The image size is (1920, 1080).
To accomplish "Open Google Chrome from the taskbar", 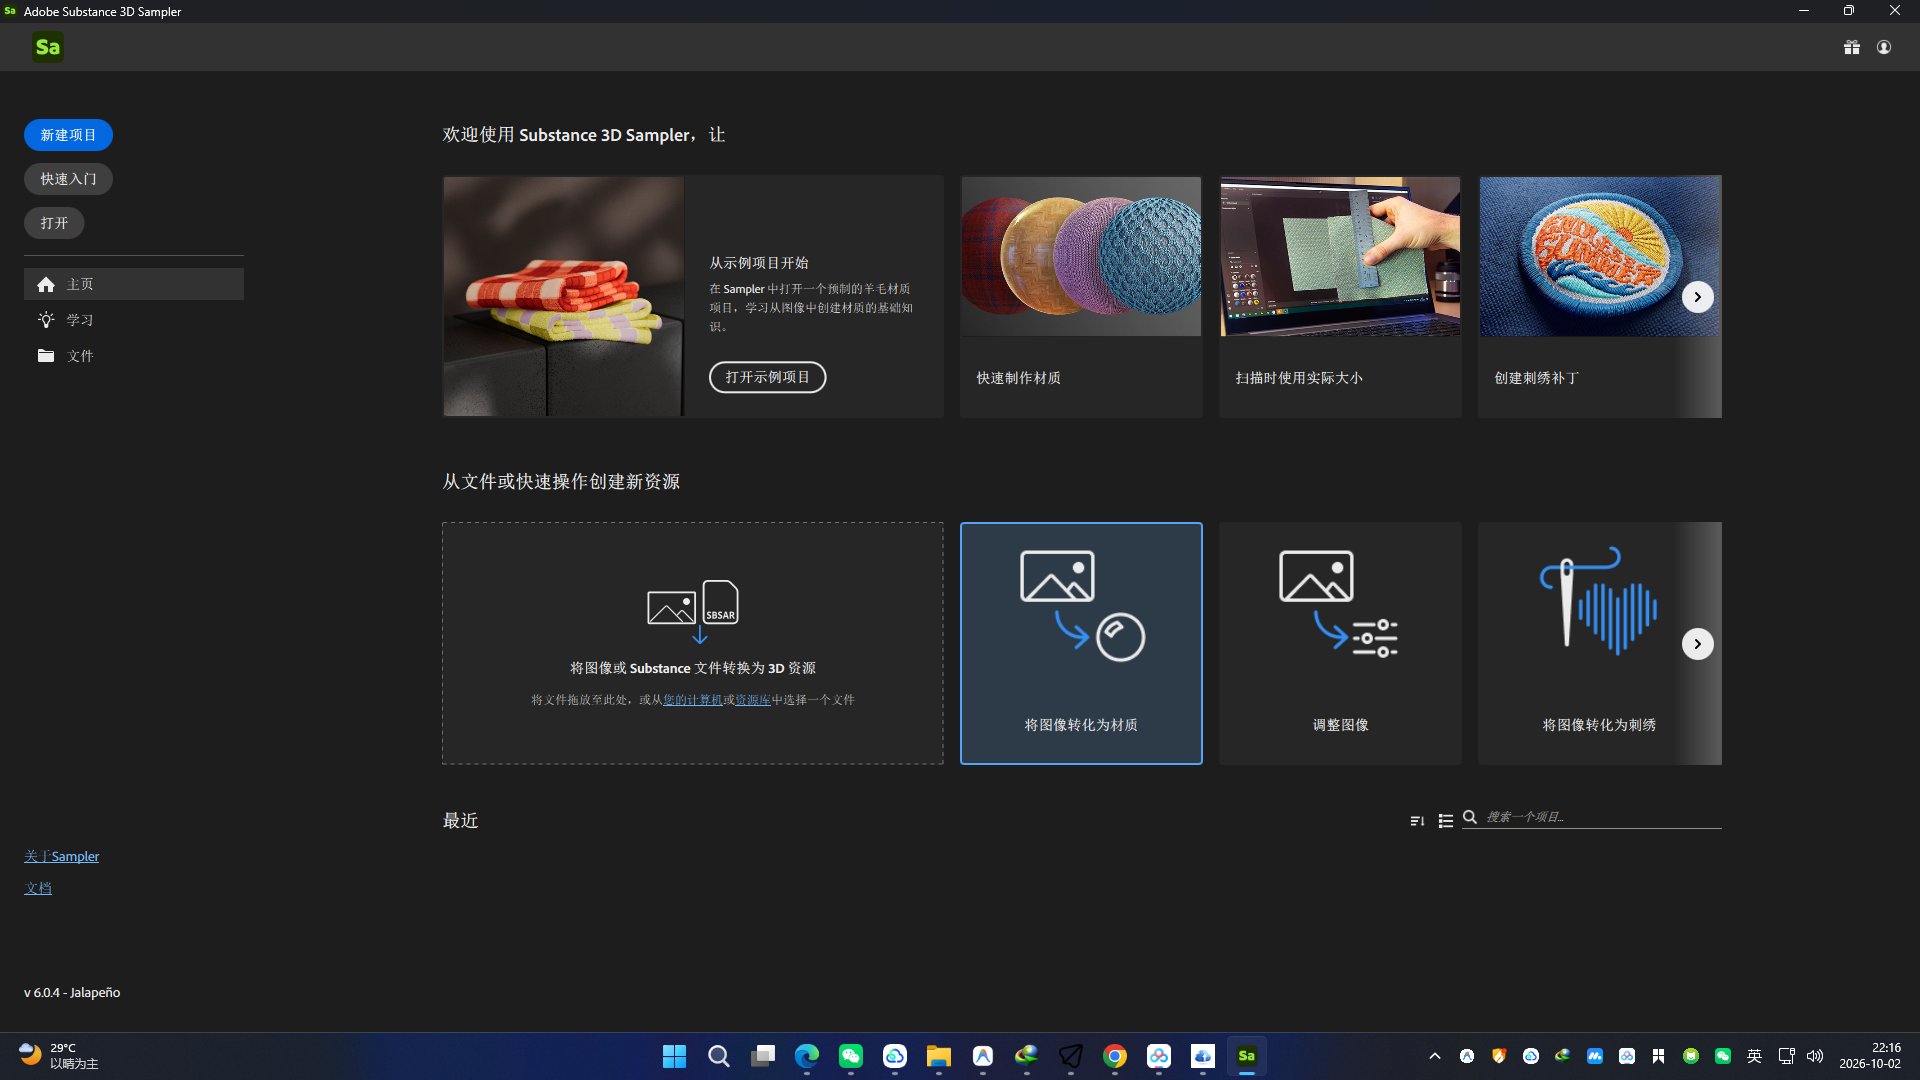I will tap(1114, 1056).
